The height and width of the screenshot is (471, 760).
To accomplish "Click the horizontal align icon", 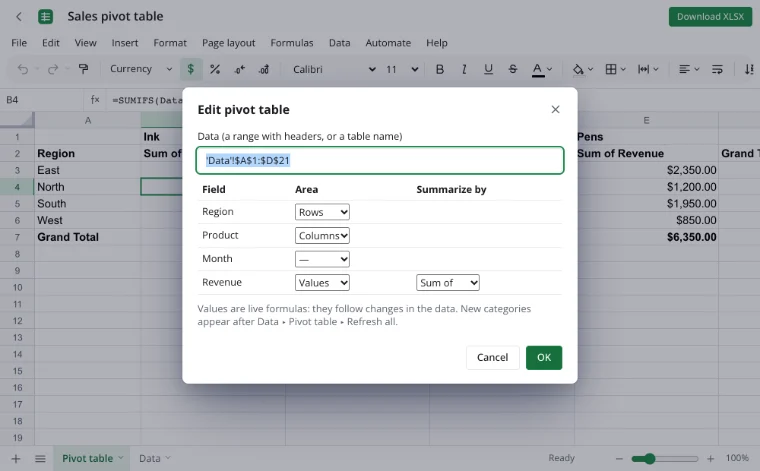I will 684,69.
